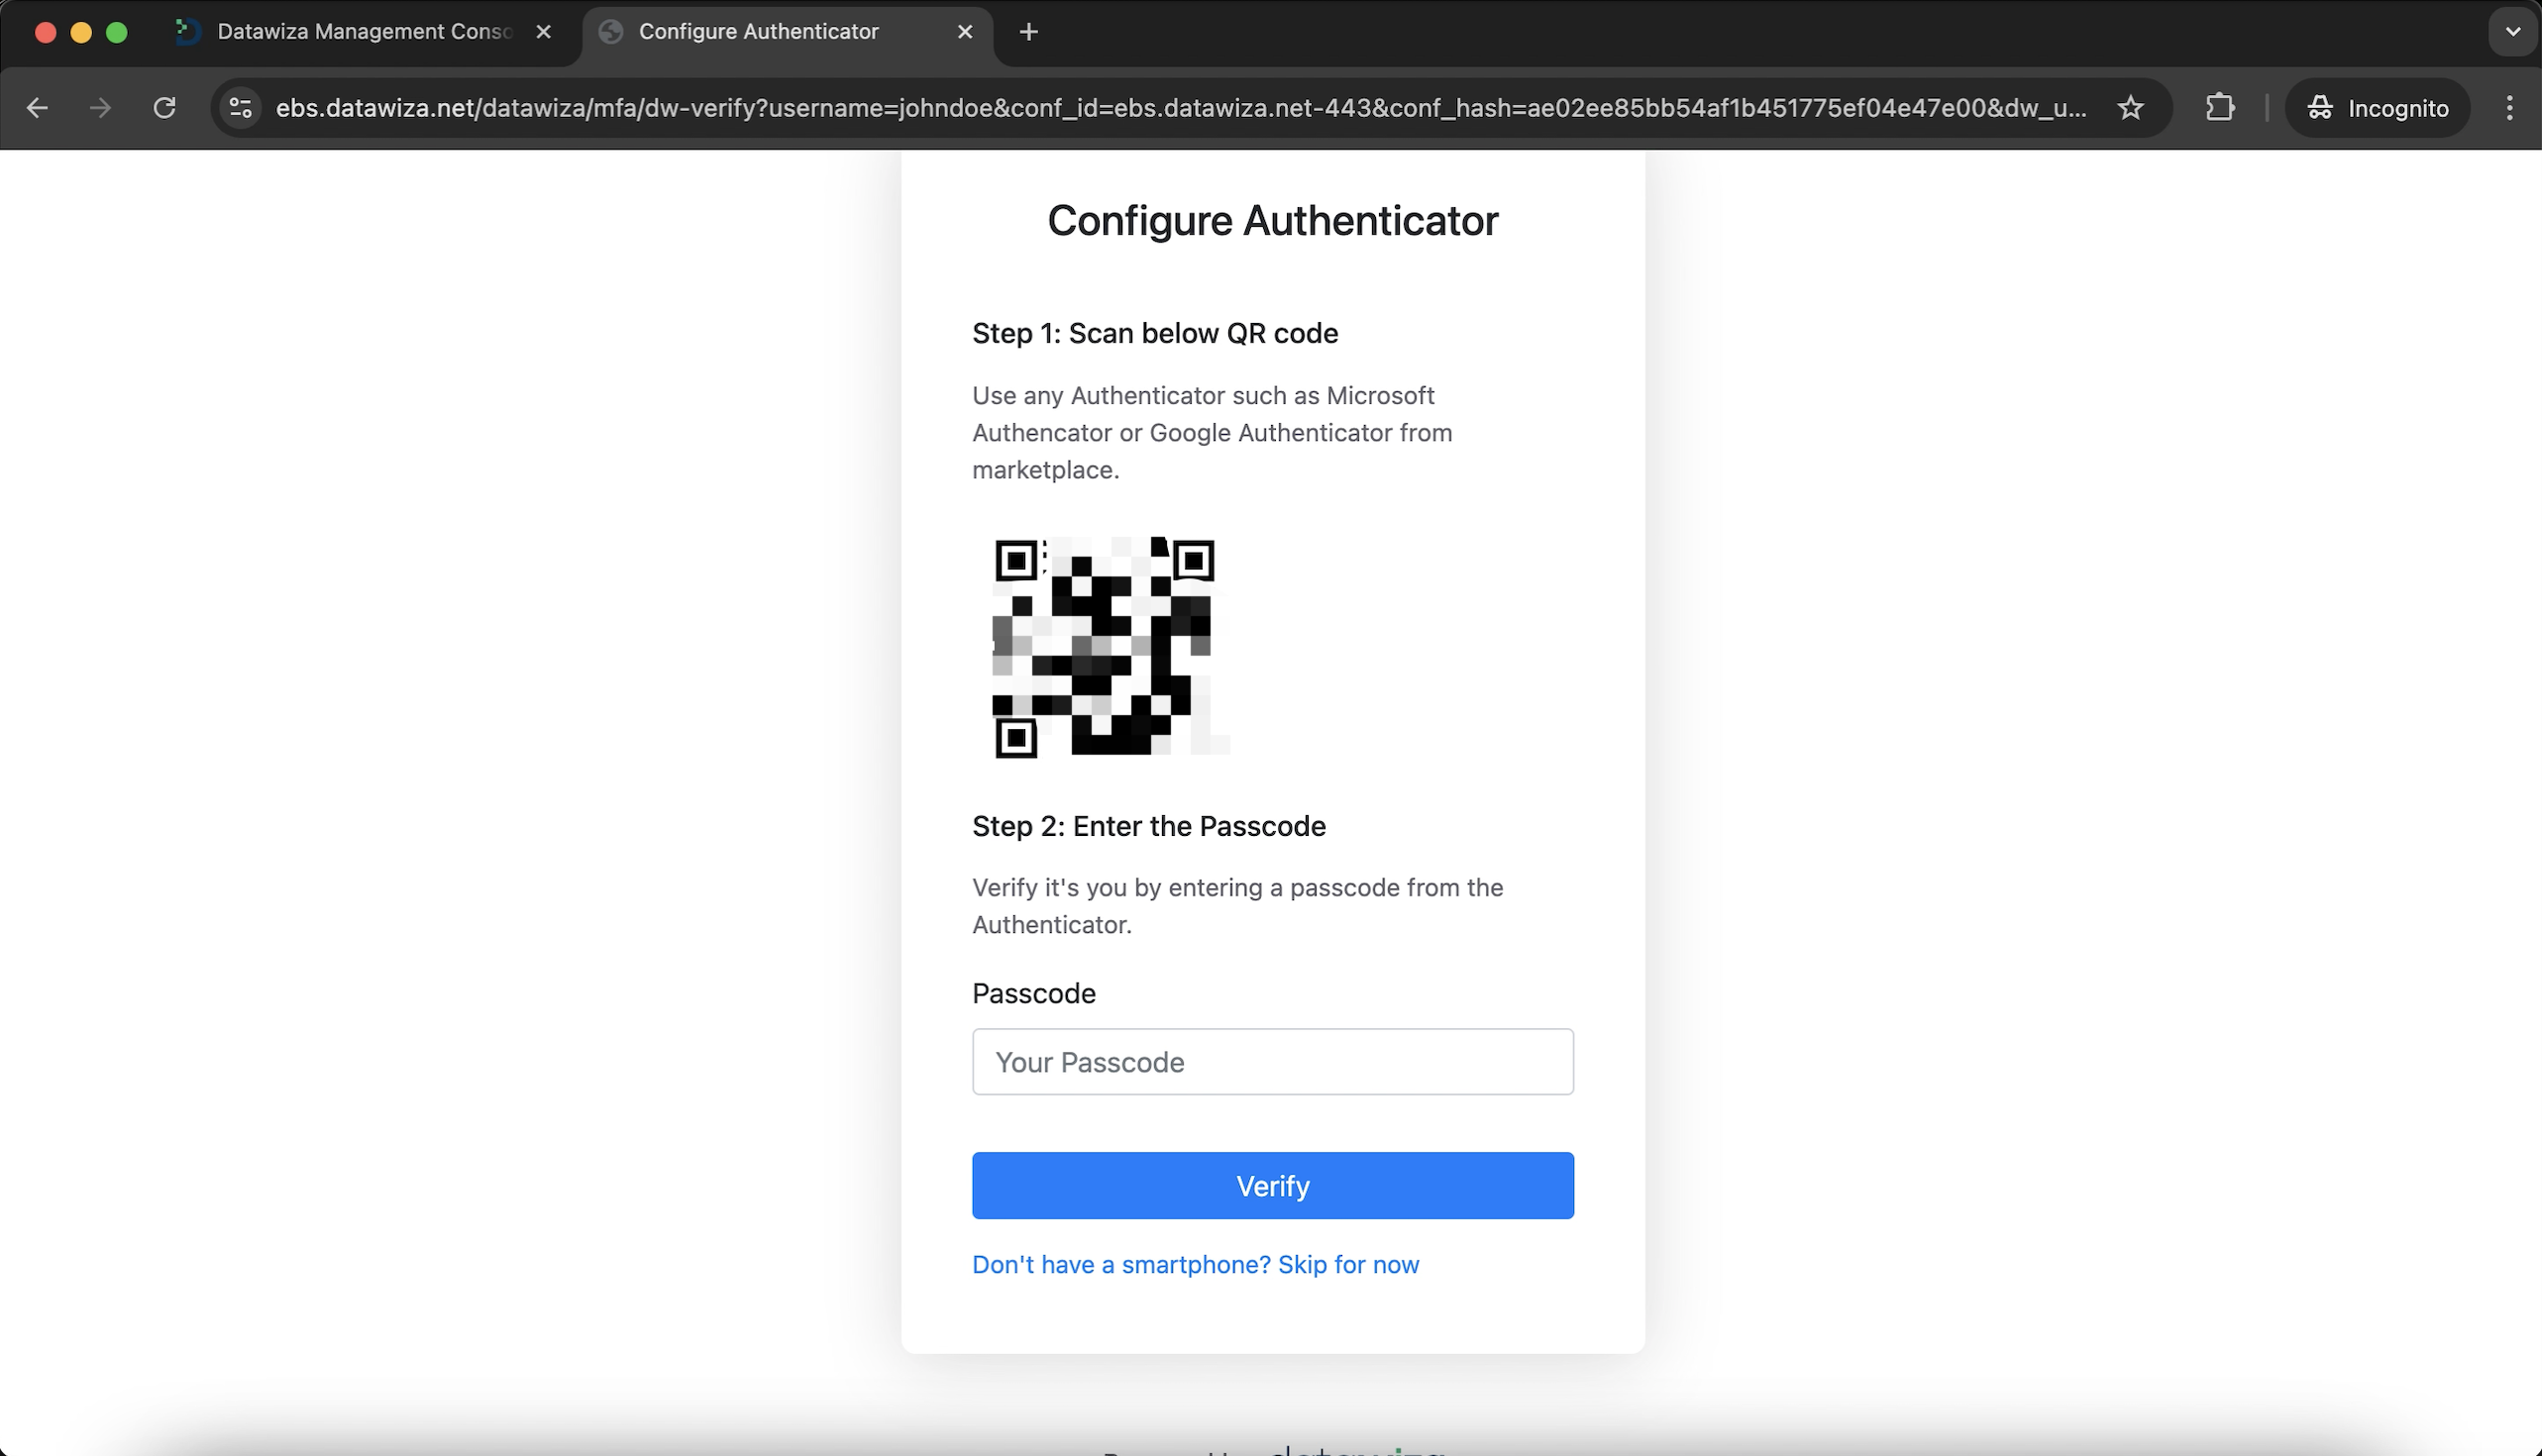Switch to Datawiza Management Console tab

[x=366, y=32]
